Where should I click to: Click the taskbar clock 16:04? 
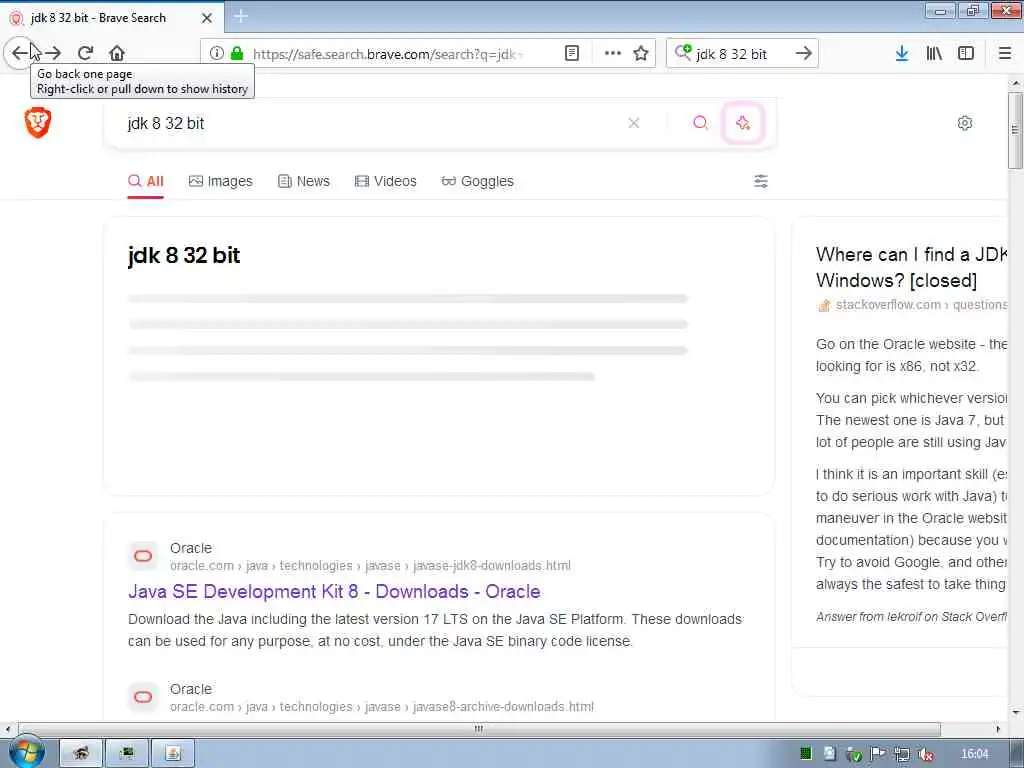click(974, 754)
